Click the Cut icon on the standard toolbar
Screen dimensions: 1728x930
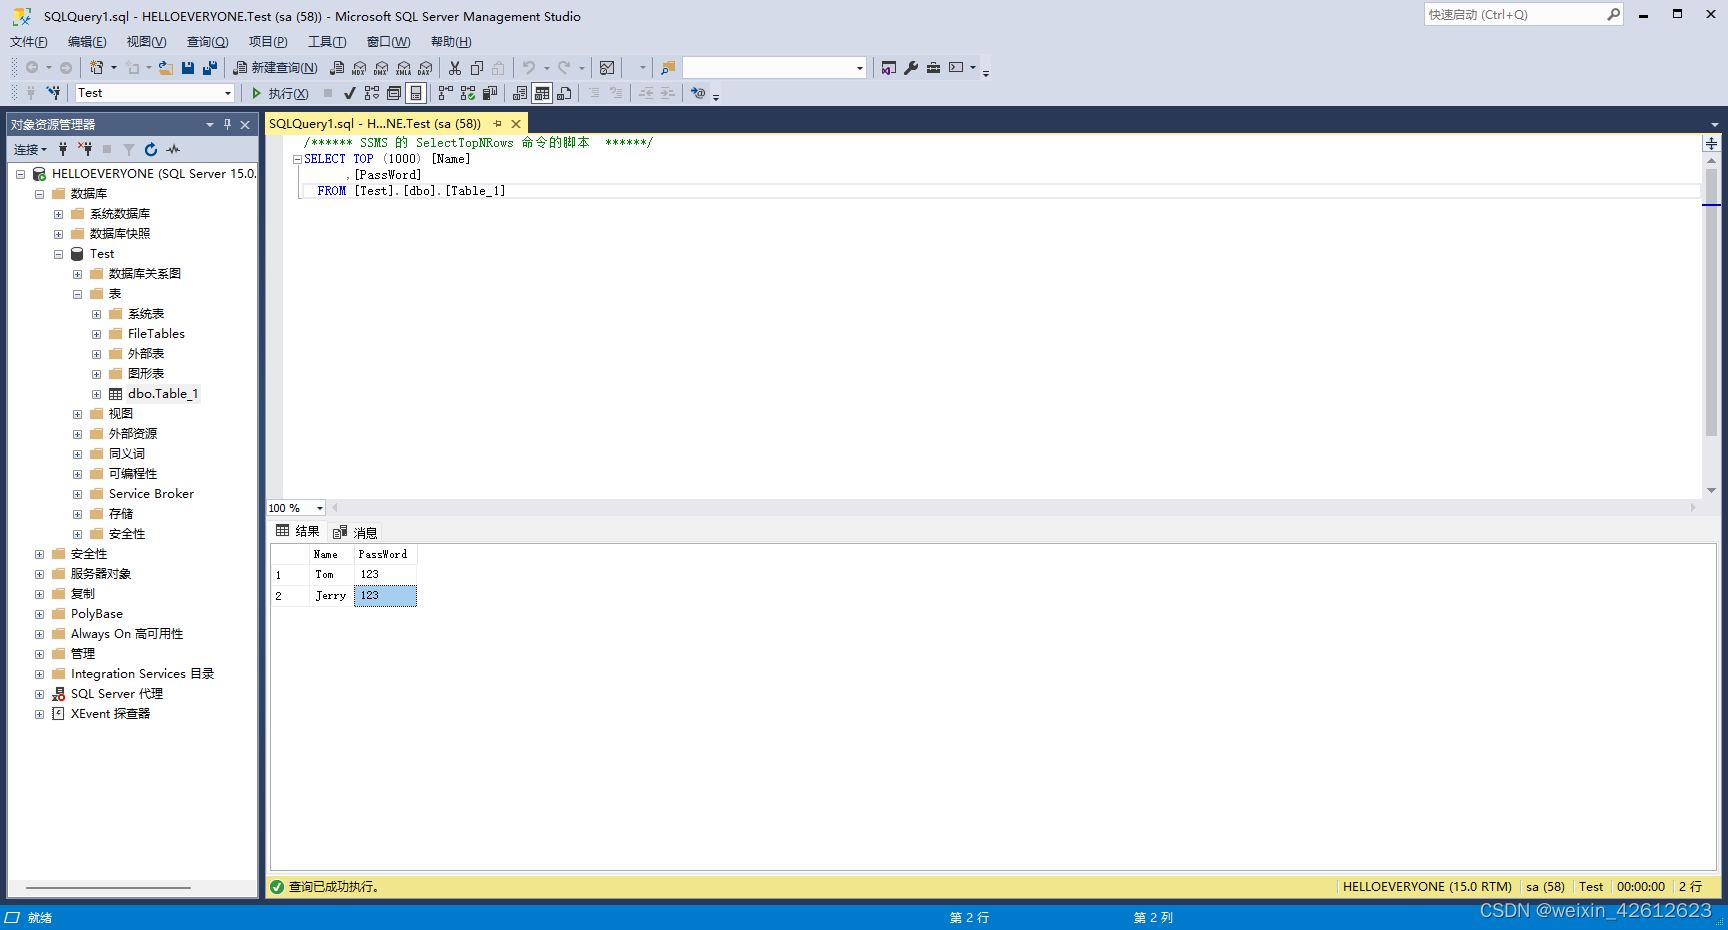453,67
